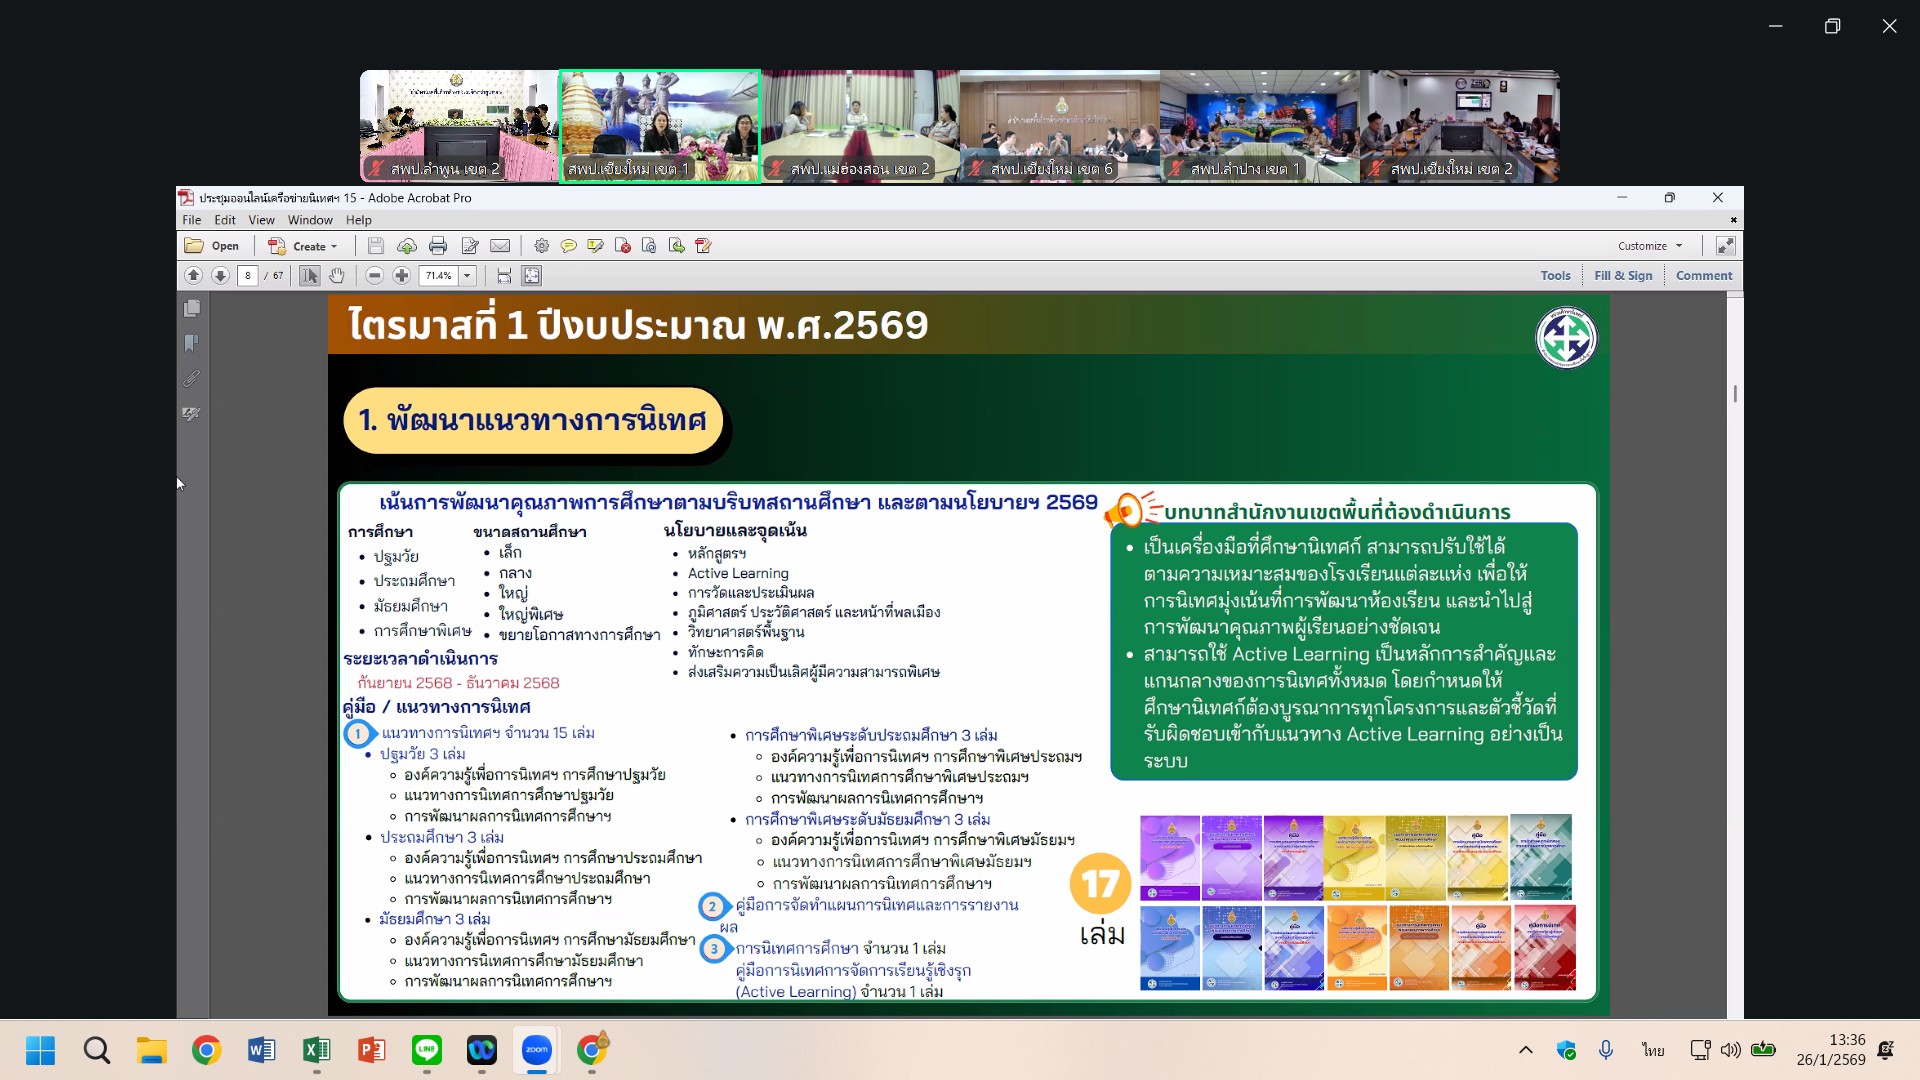Viewport: 1920px width, 1080px height.
Task: Go to the next page with the arrow
Action: coord(220,276)
